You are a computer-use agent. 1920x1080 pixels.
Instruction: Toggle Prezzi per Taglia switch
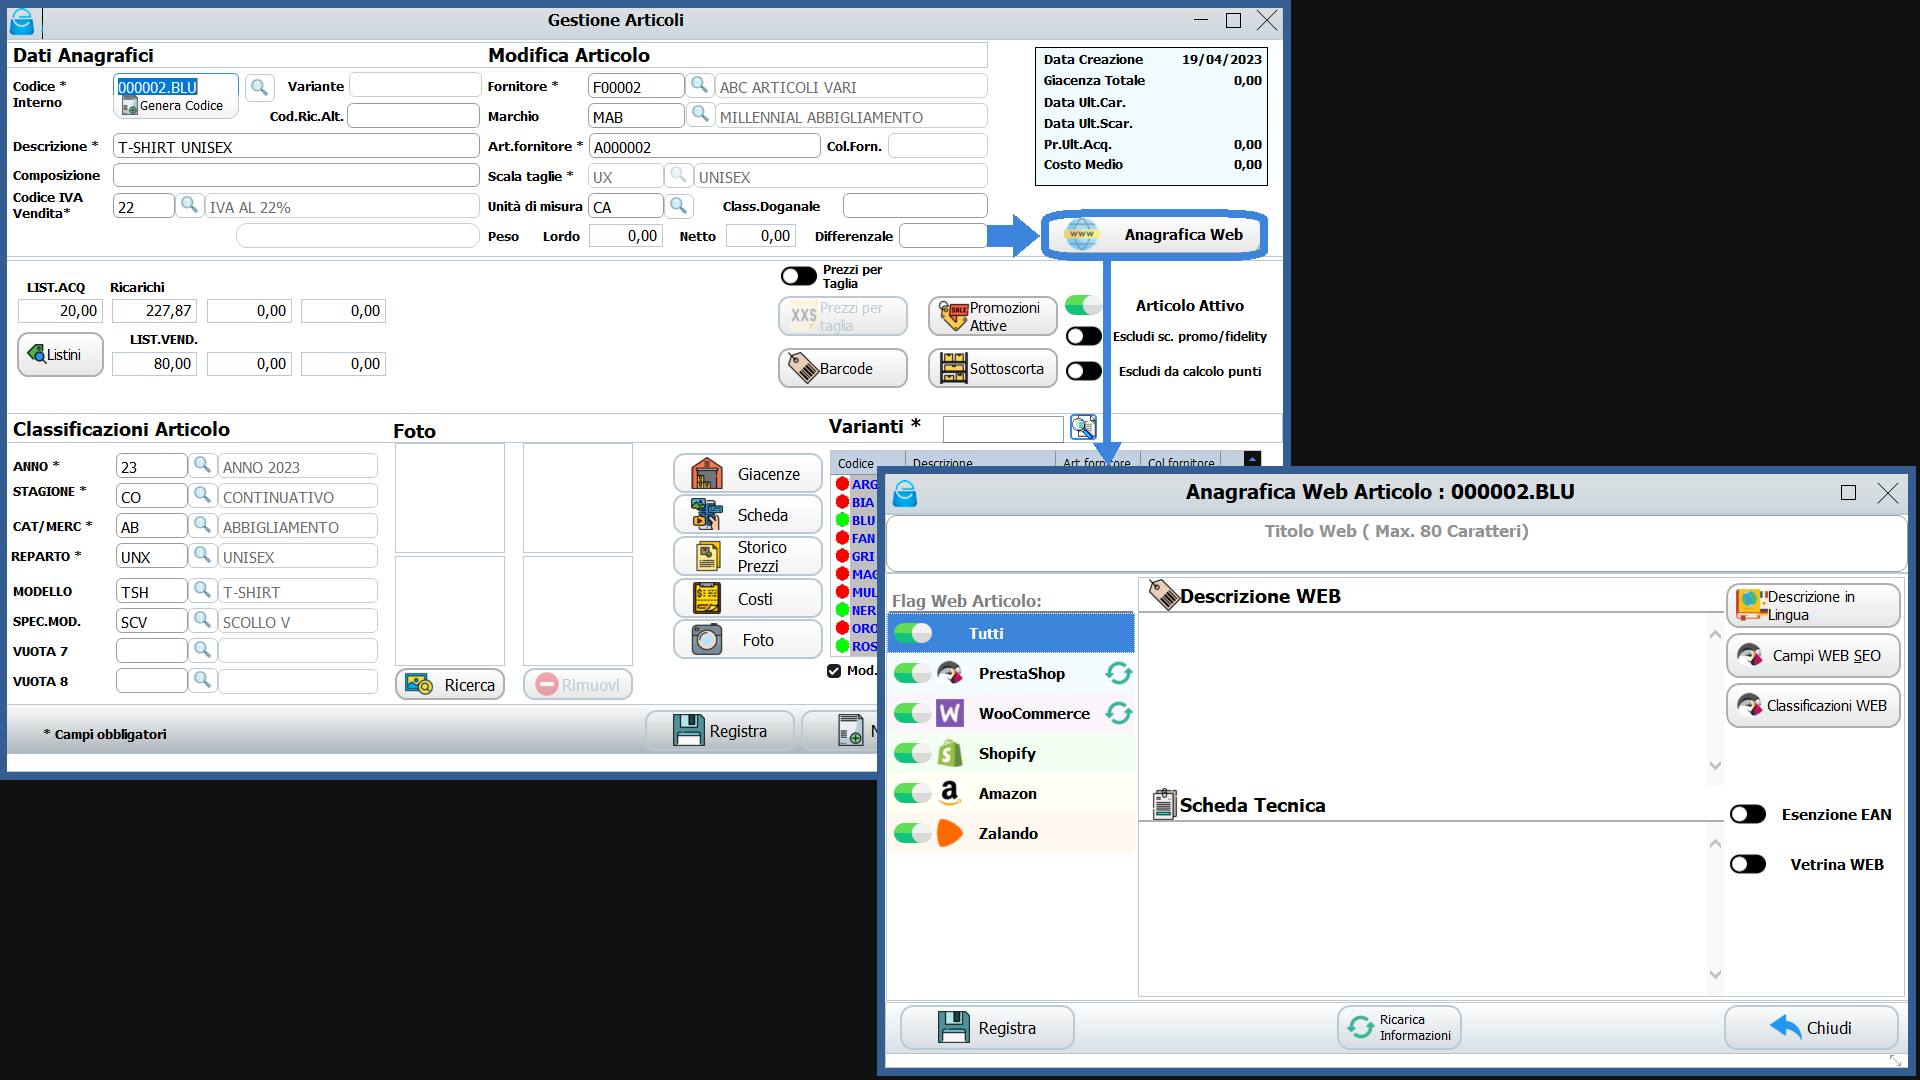[x=798, y=276]
